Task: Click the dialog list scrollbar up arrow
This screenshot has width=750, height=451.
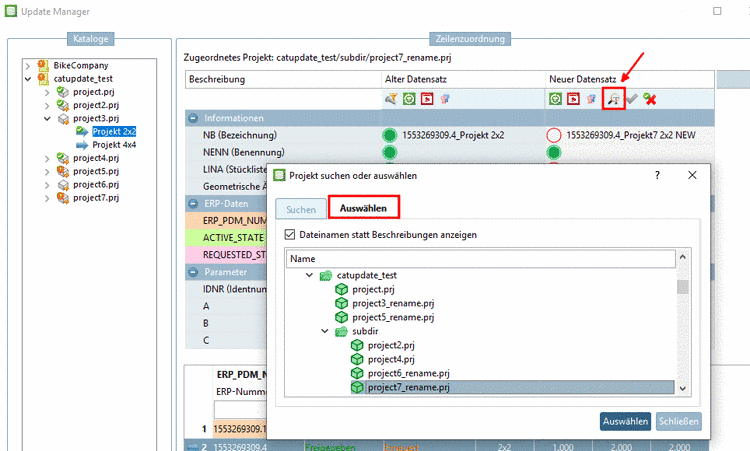Action: 683,257
